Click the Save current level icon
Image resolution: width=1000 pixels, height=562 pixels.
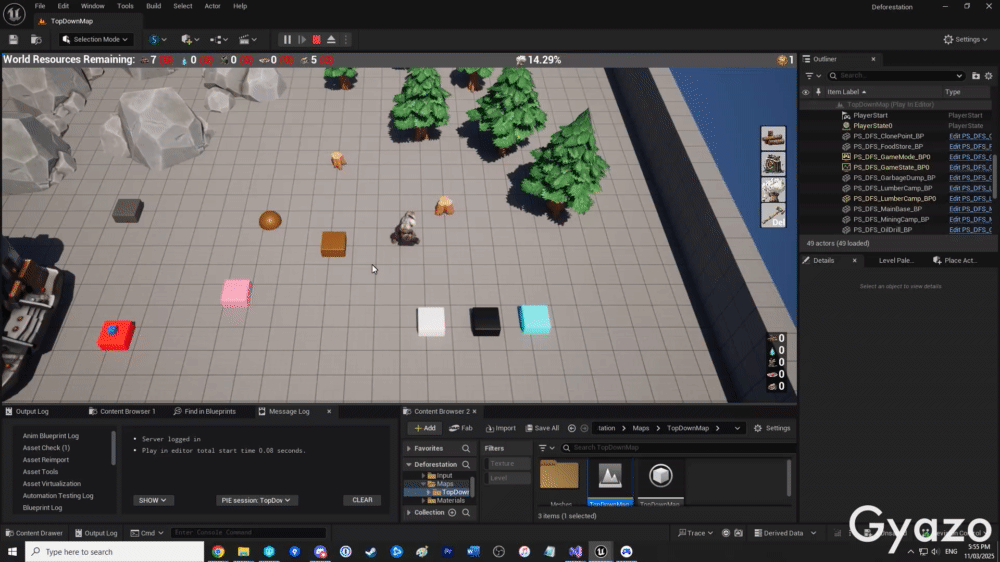pyautogui.click(x=14, y=39)
